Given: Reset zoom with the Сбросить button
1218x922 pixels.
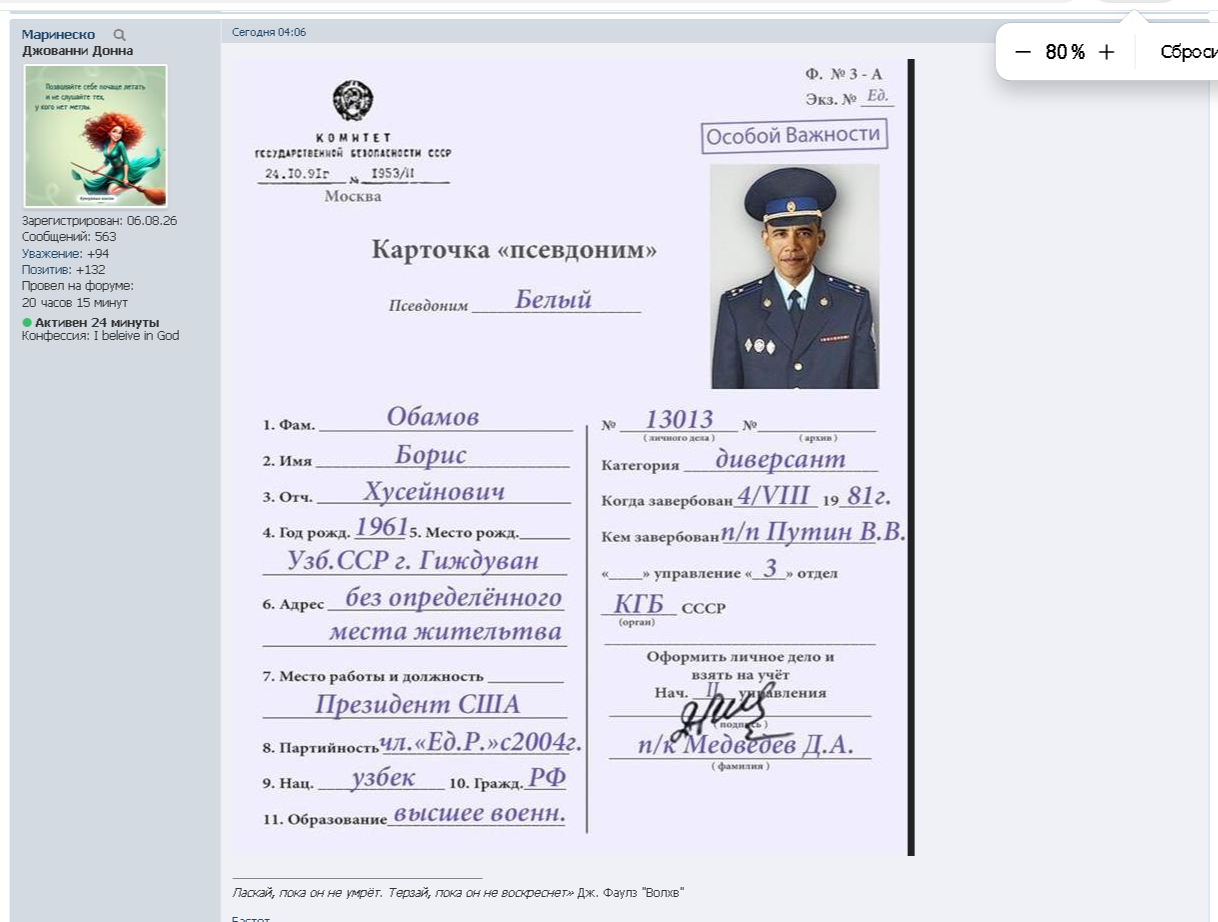Looking at the screenshot, I should point(1188,53).
